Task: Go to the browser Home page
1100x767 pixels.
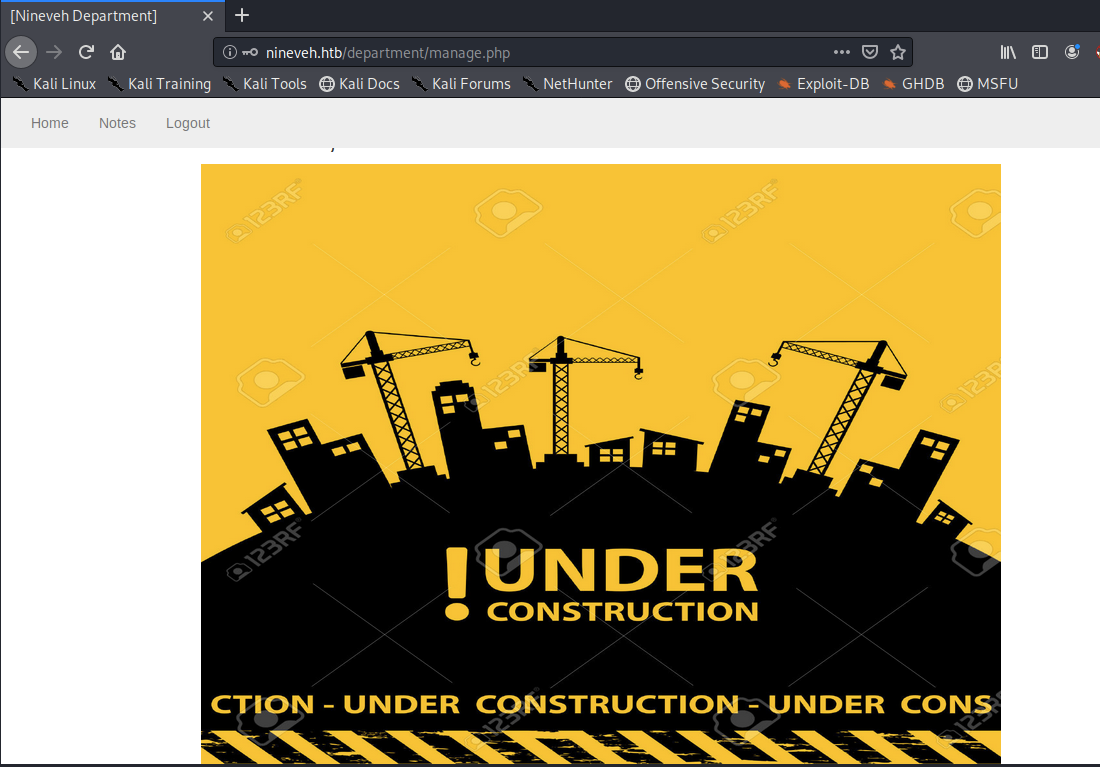Action: pyautogui.click(x=118, y=52)
